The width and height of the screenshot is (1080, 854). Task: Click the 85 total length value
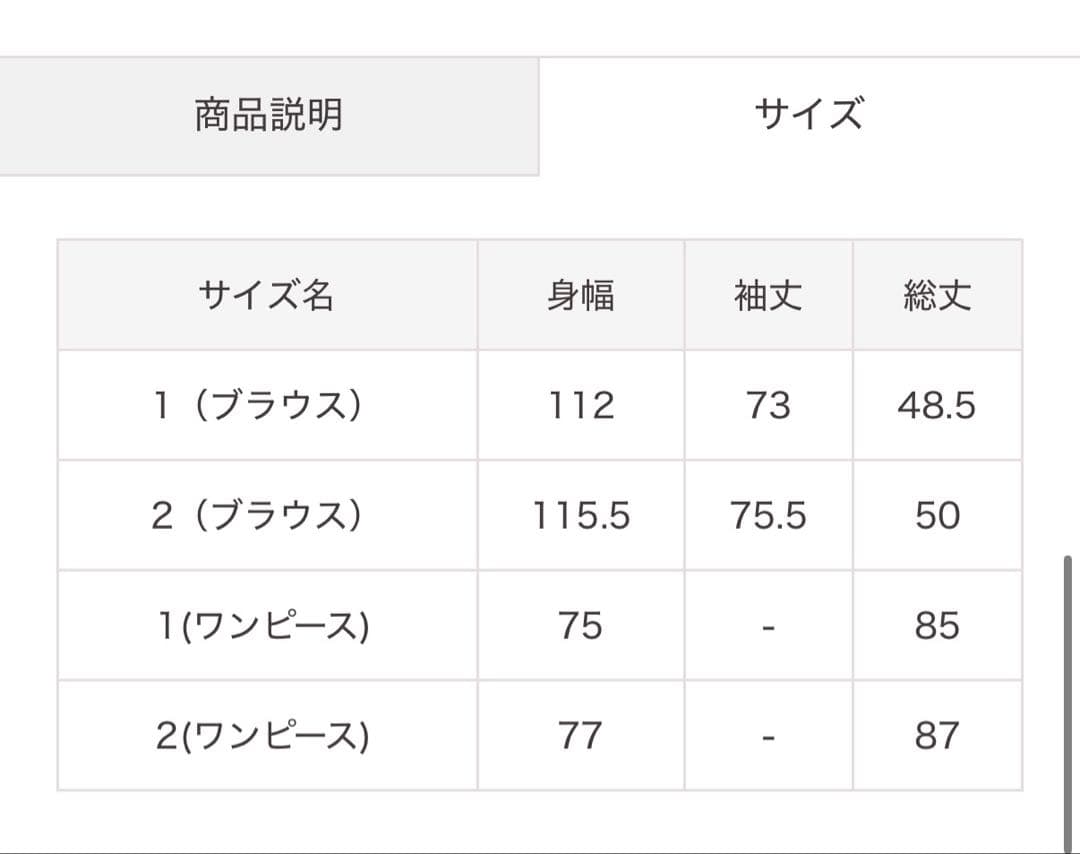pos(937,626)
